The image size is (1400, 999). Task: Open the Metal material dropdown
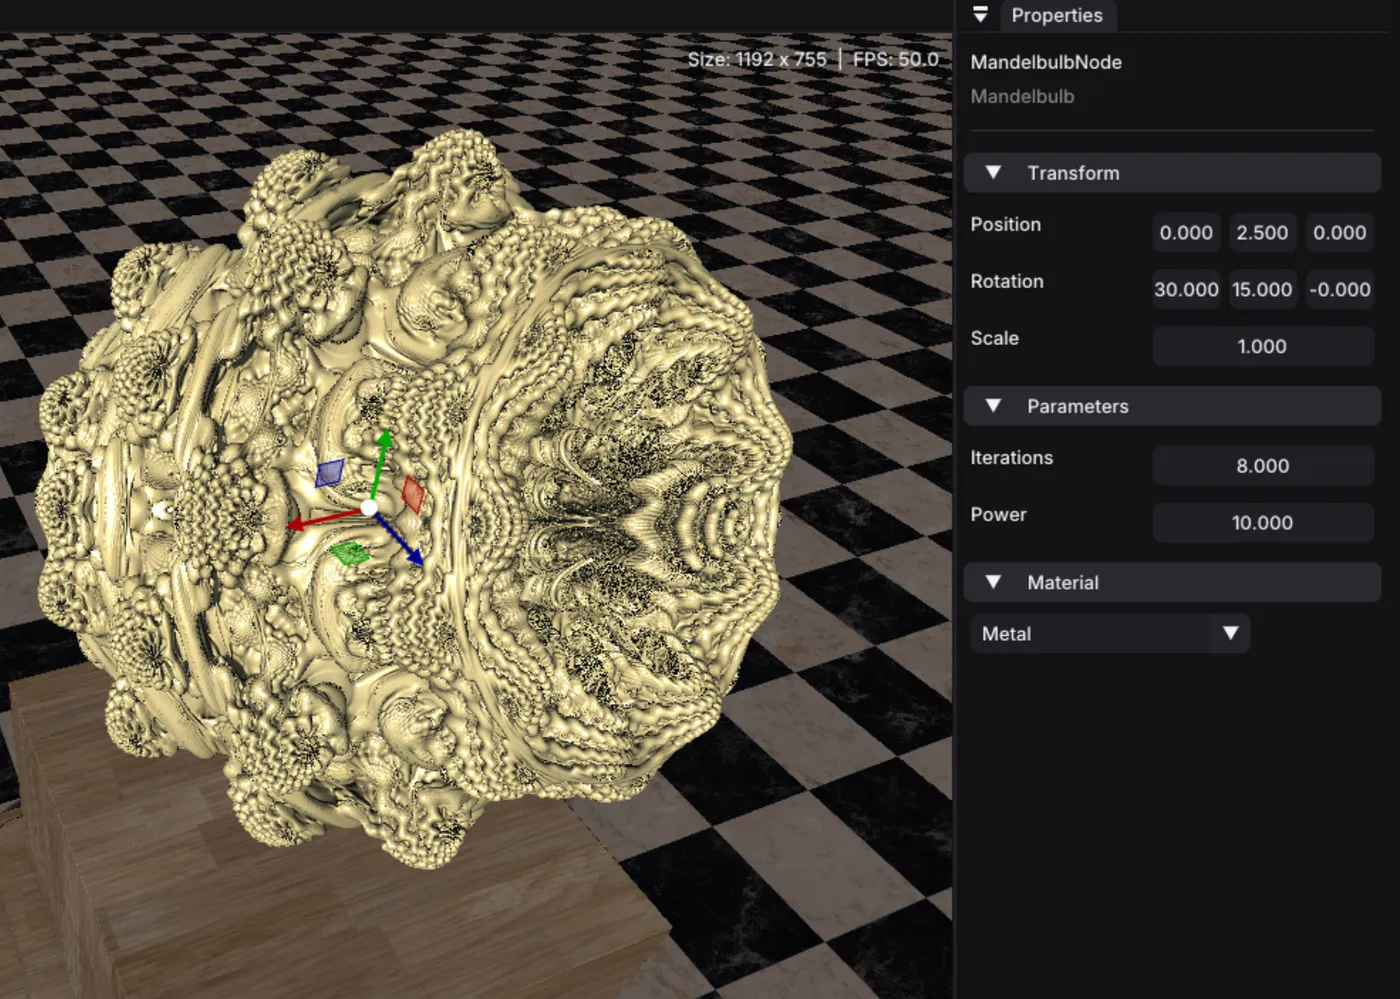point(1110,633)
